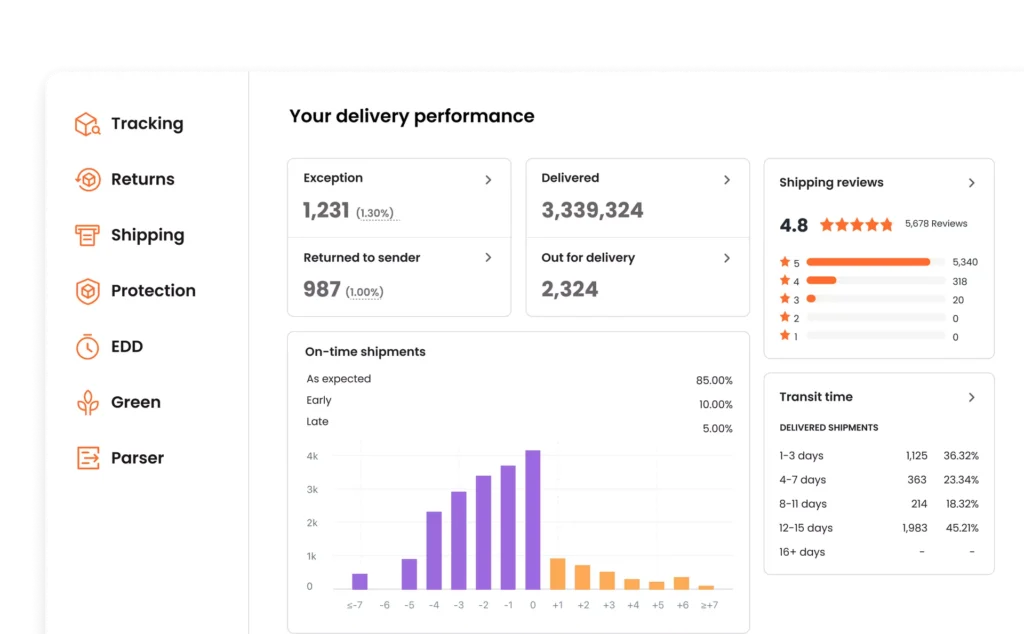1024x634 pixels.
Task: Open Transit time details chevron
Action: coord(972,397)
